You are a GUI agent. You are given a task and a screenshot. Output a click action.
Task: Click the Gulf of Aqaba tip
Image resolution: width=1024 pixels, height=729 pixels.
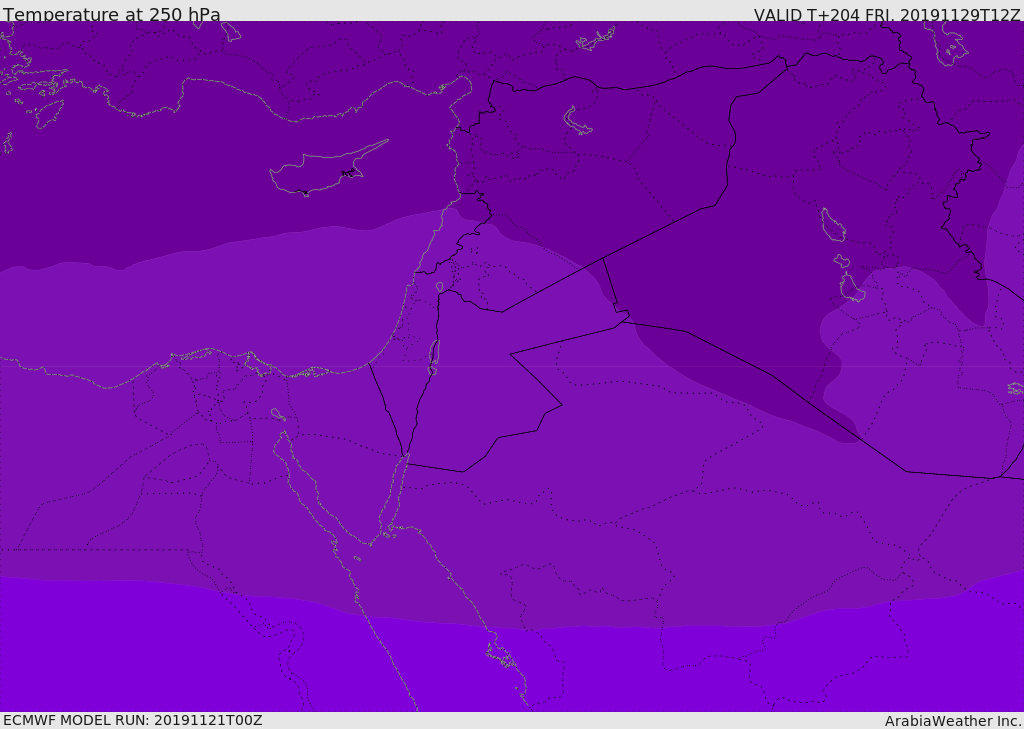(x=406, y=457)
